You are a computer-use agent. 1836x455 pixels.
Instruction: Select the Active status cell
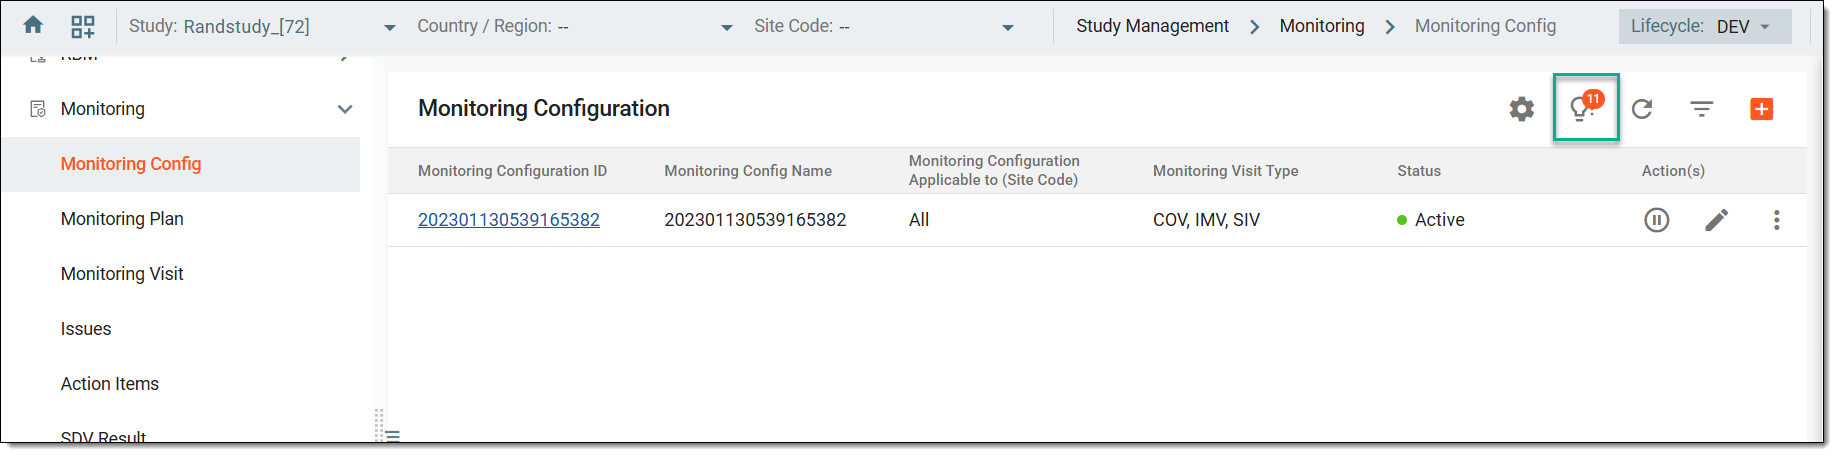tap(1431, 220)
